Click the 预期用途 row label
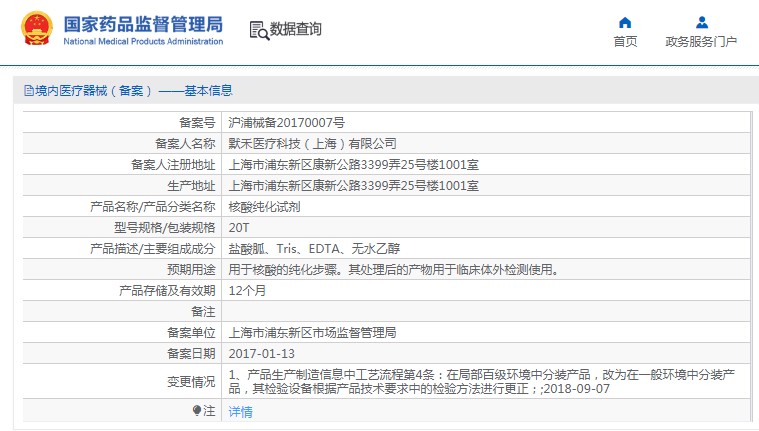The width and height of the screenshot is (759, 431). tap(191, 270)
